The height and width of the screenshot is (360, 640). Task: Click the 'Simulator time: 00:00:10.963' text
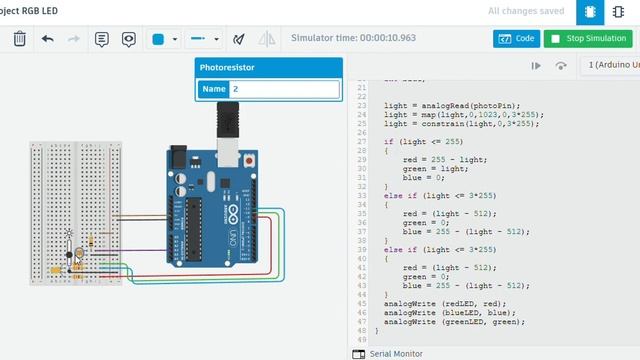tap(353, 38)
